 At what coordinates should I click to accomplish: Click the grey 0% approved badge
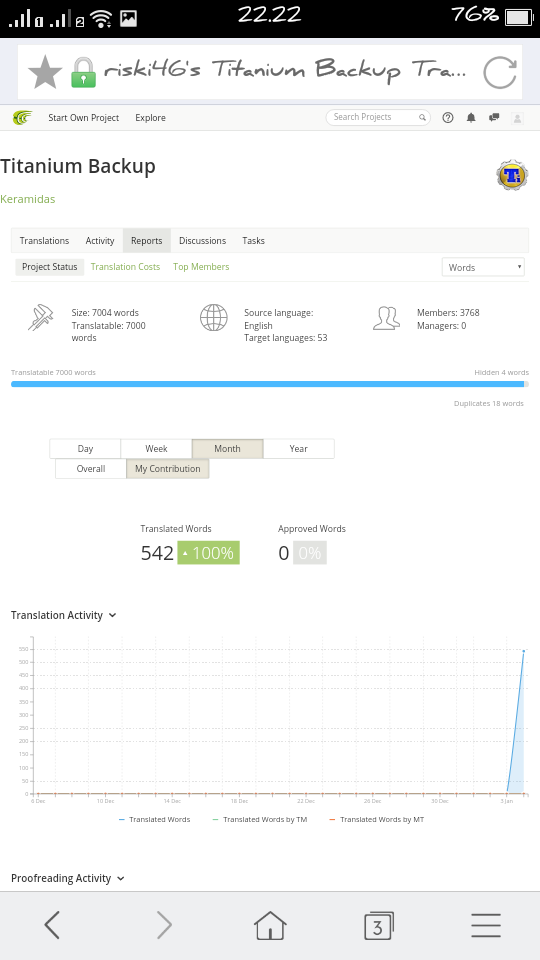coord(310,553)
